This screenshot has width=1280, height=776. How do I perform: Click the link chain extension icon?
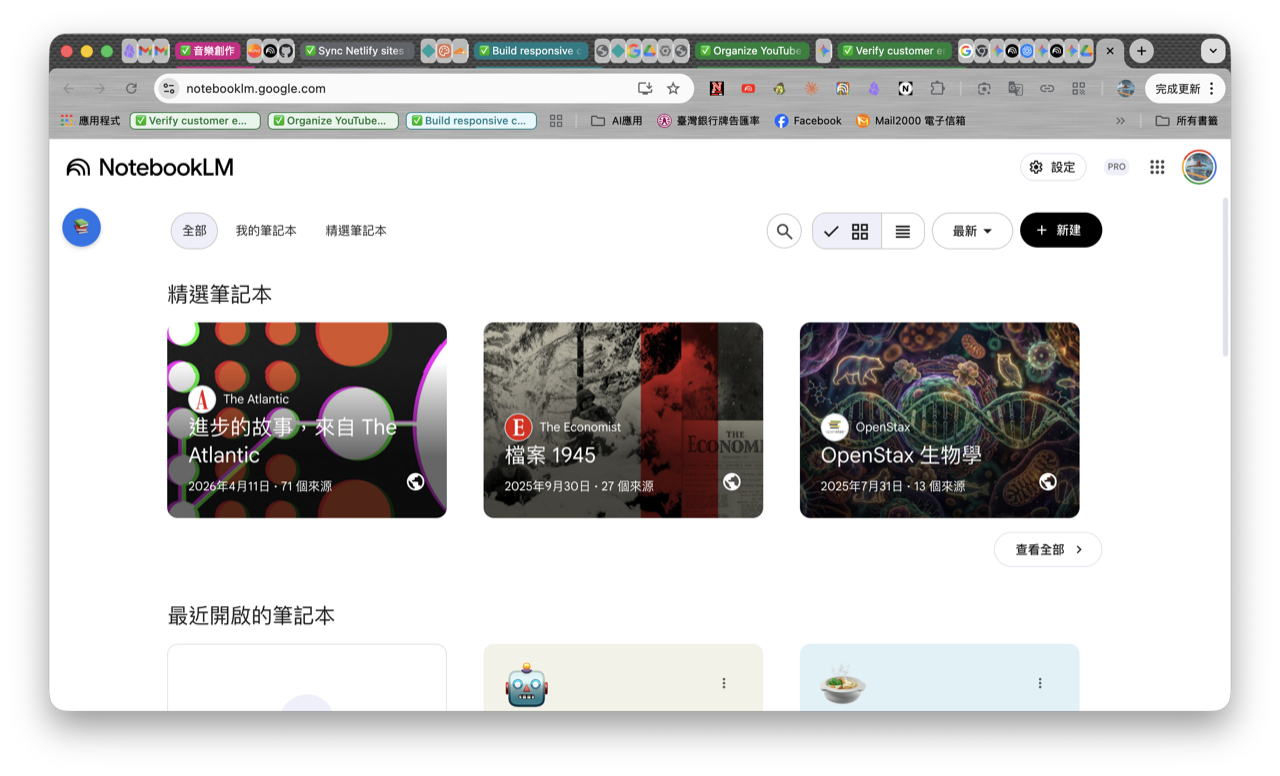pyautogui.click(x=1047, y=88)
